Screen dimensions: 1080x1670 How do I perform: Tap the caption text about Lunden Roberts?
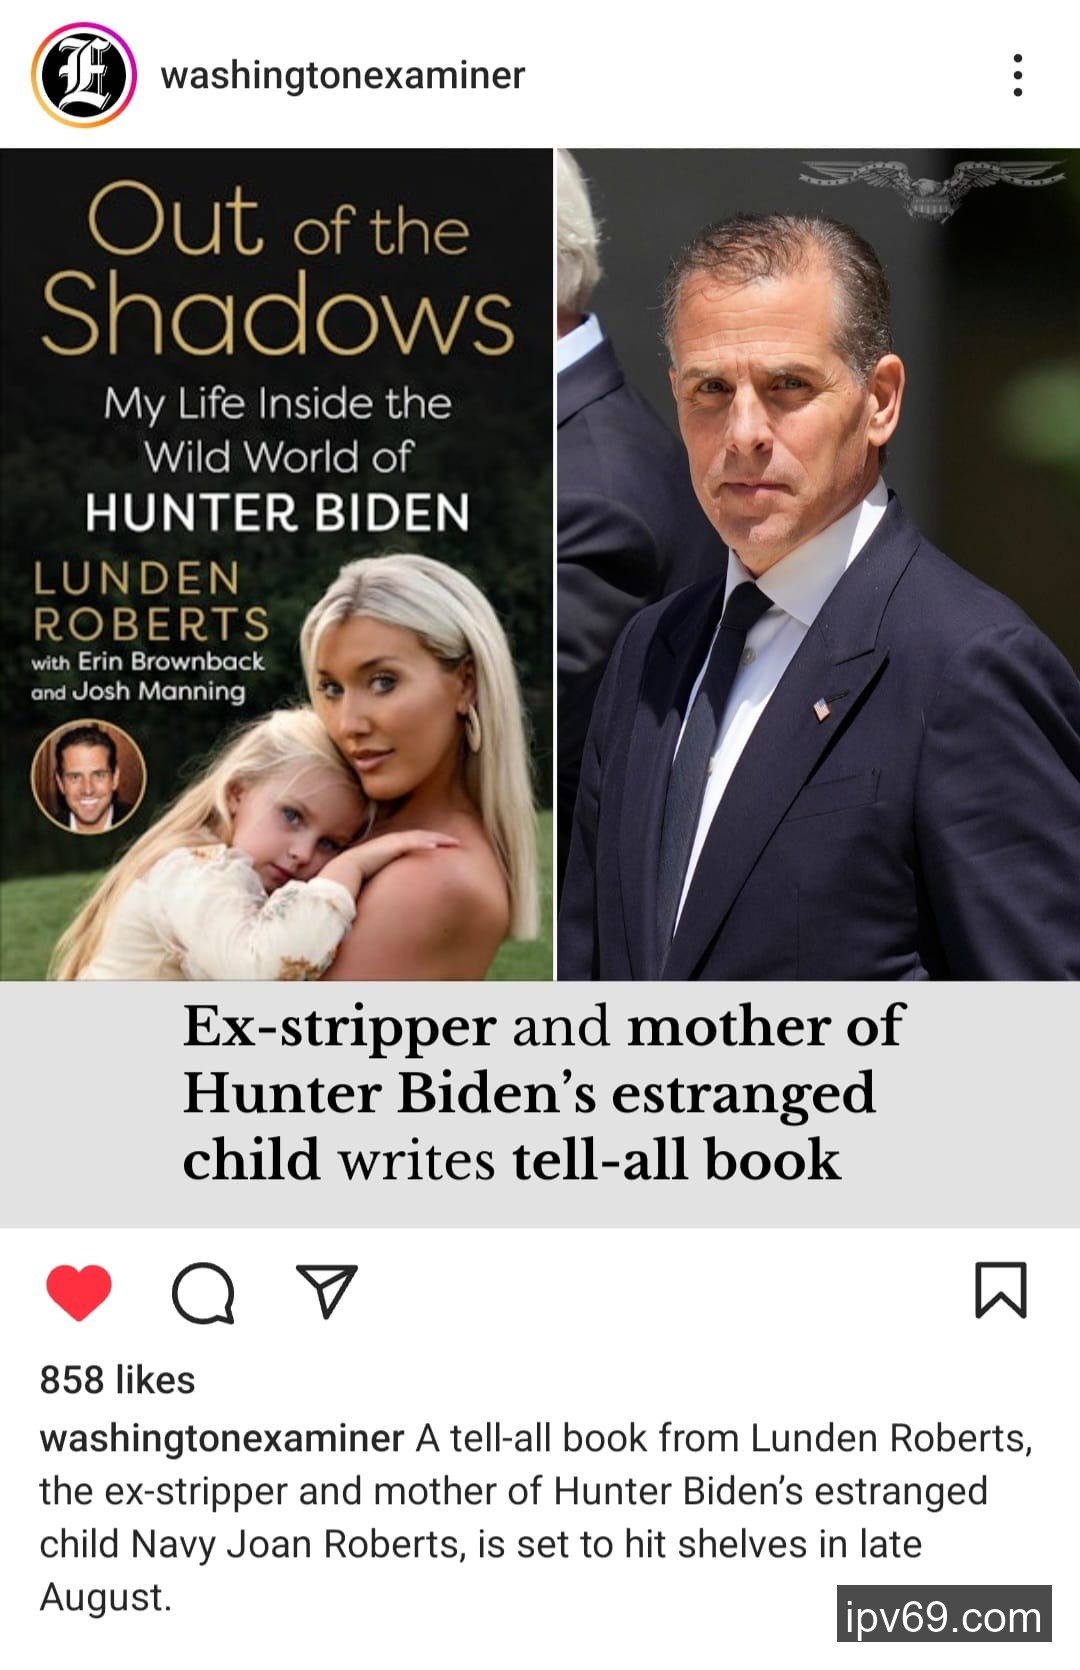click(x=537, y=1517)
